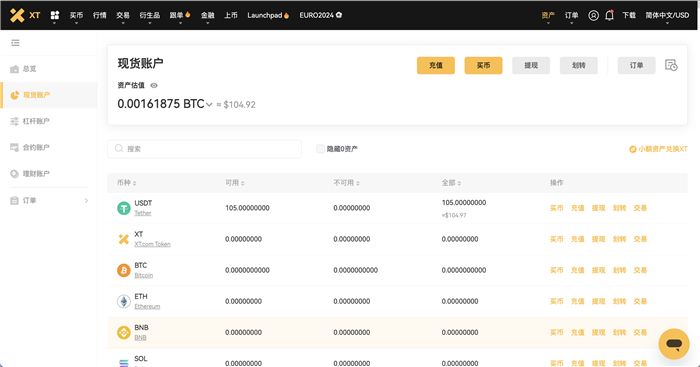Click the gray 划转 button
Image resolution: width=700 pixels, height=367 pixels.
(579, 65)
